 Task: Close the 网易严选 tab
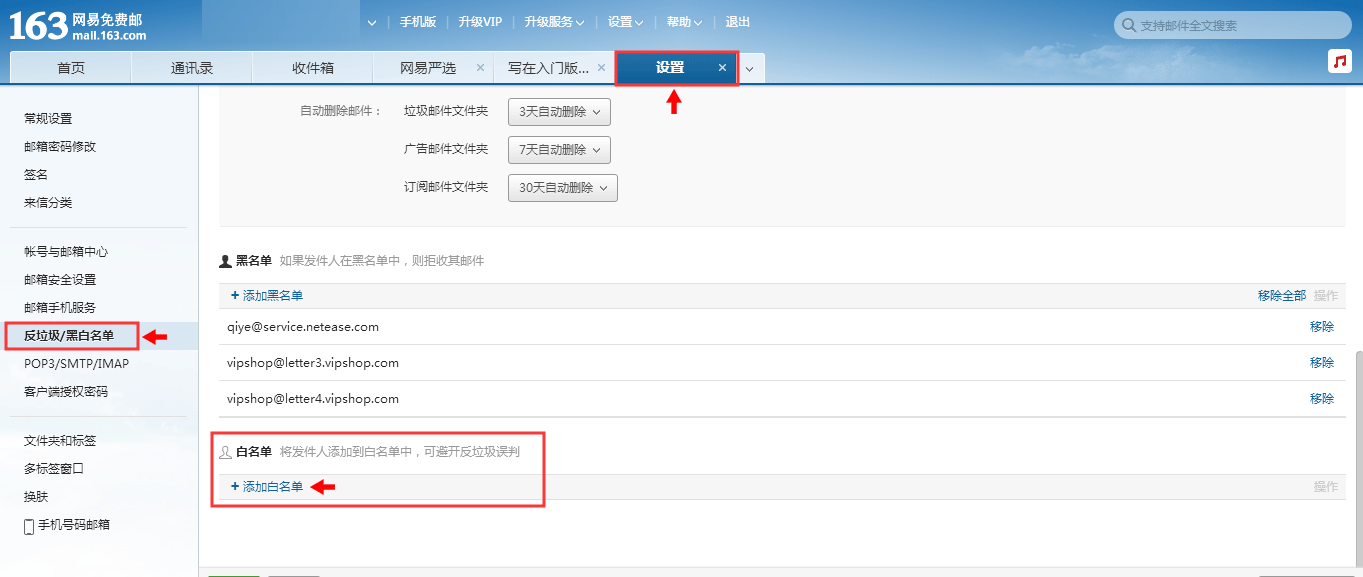pyautogui.click(x=480, y=68)
